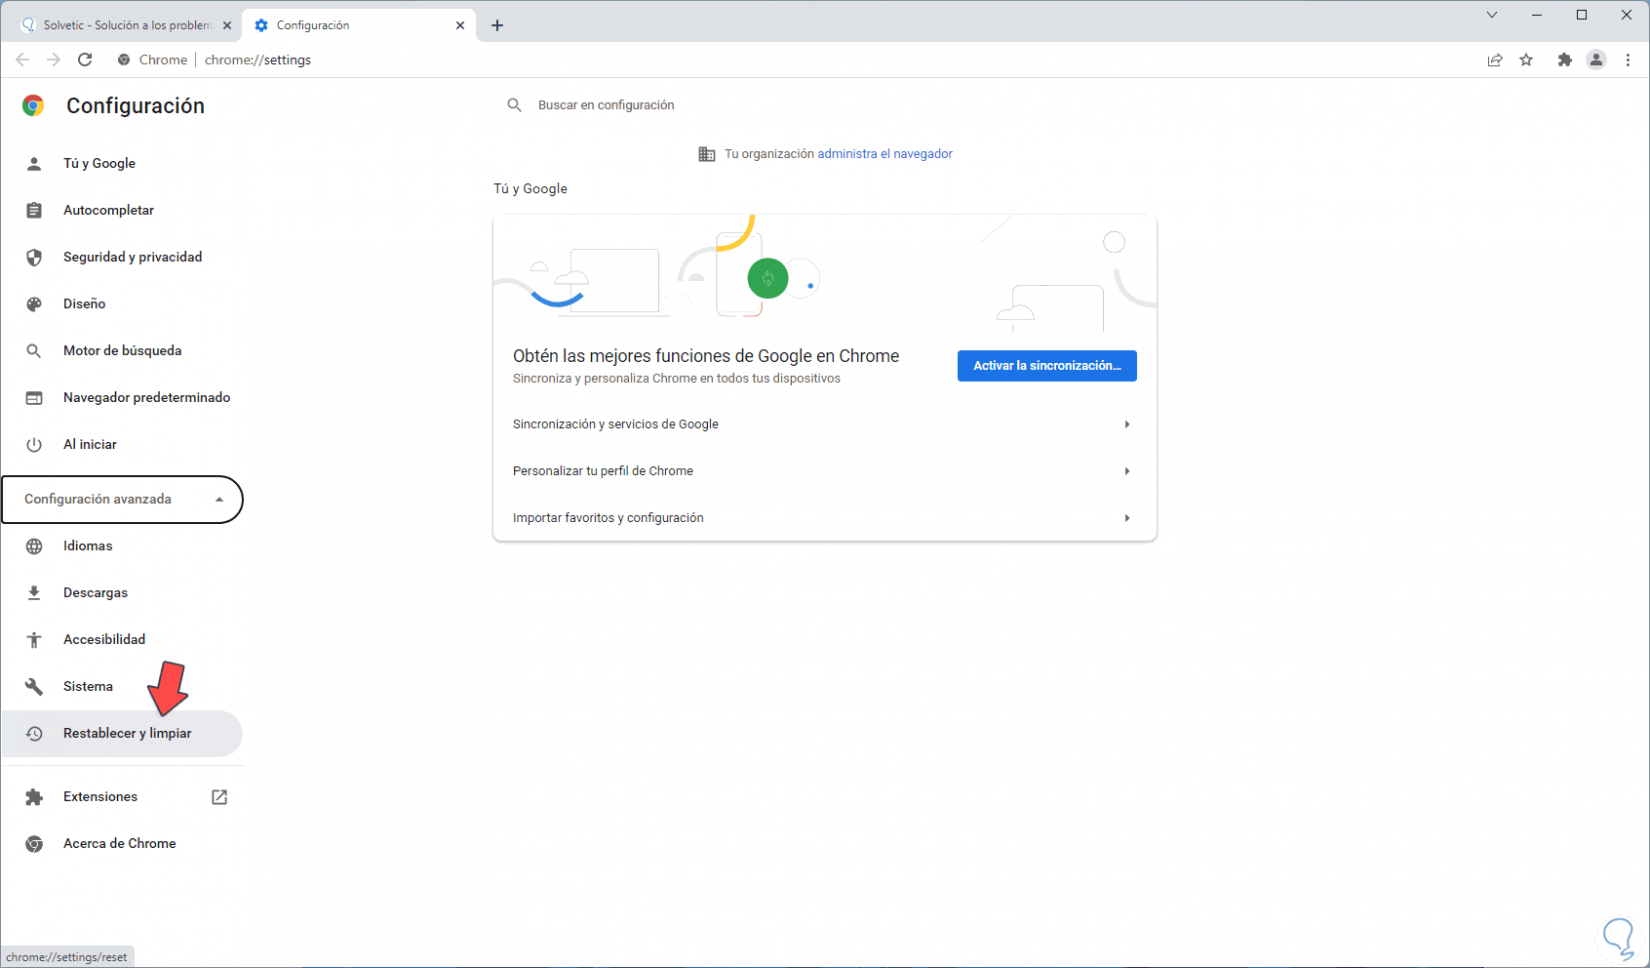Image resolution: width=1650 pixels, height=968 pixels.
Task: Expand Importar favoritos y configuración arrow
Action: pyautogui.click(x=1127, y=518)
